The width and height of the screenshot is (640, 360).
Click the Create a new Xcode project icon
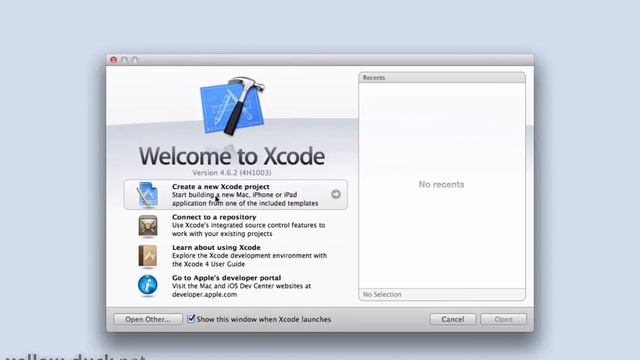(147, 195)
